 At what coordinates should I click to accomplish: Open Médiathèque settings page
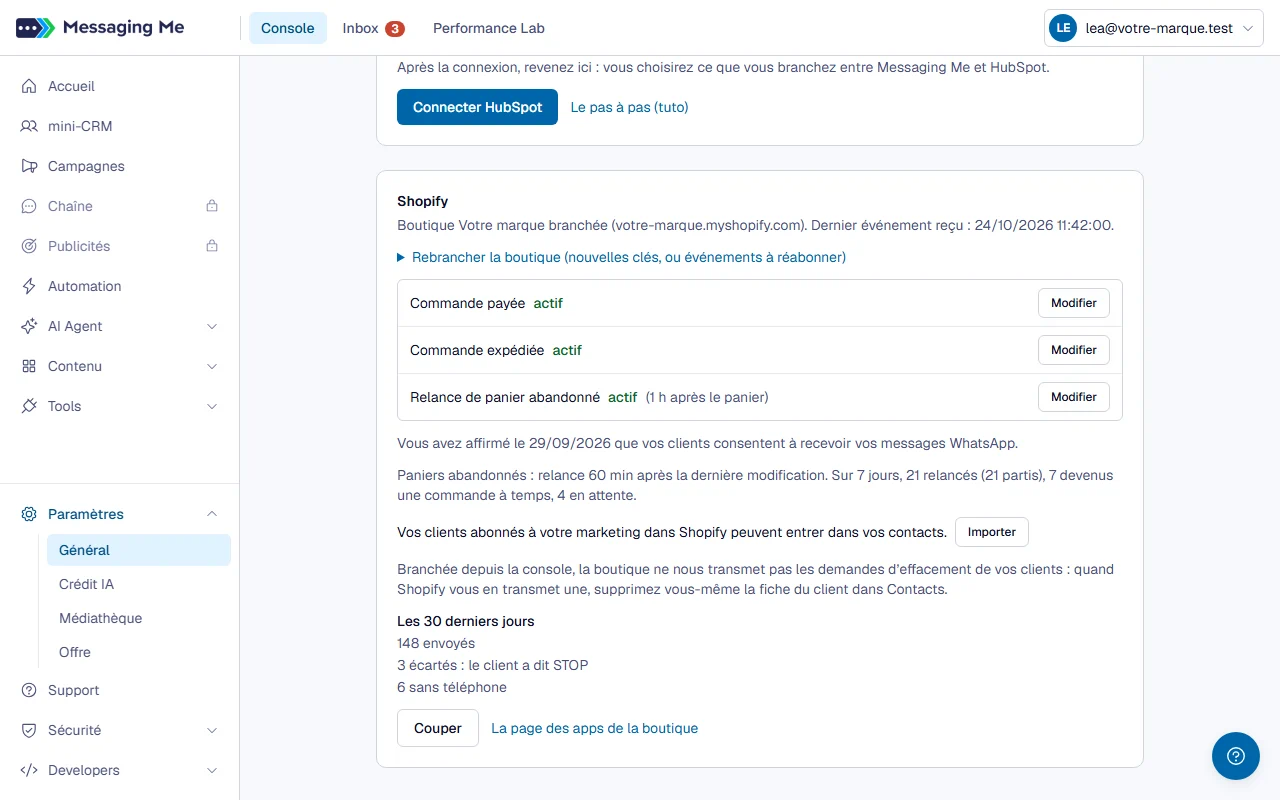138,618
